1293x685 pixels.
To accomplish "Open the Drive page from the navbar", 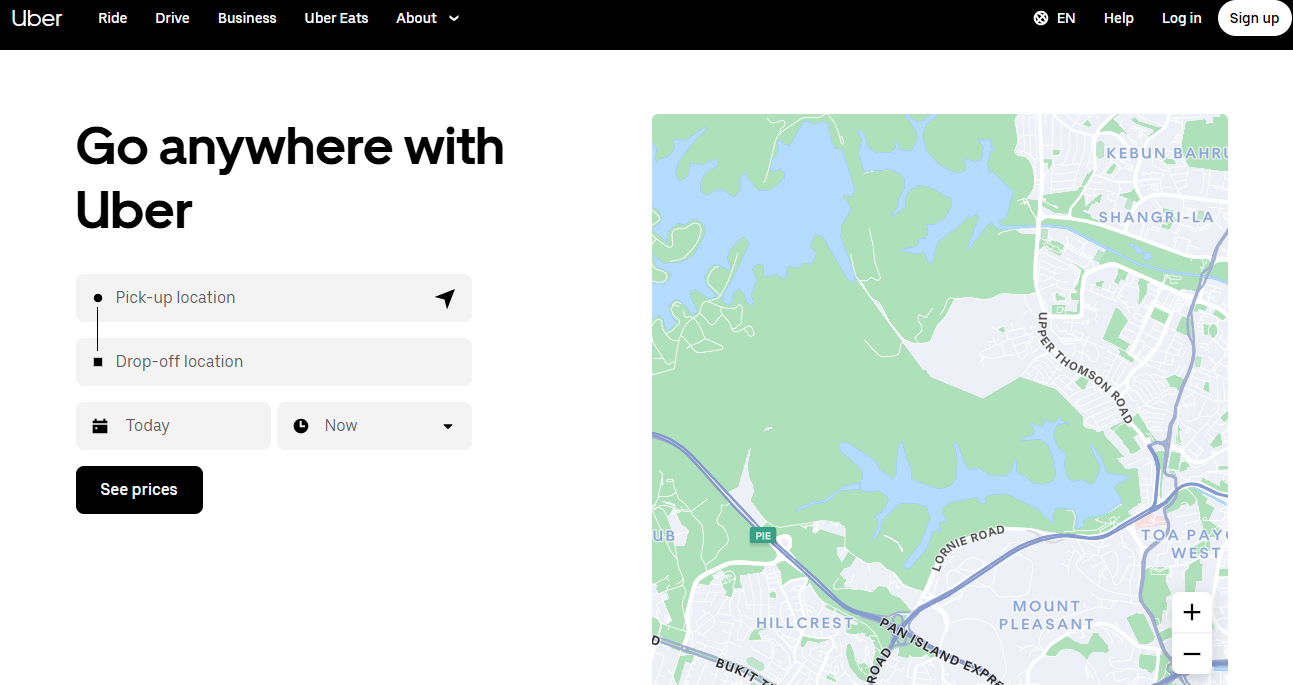I will [x=172, y=18].
